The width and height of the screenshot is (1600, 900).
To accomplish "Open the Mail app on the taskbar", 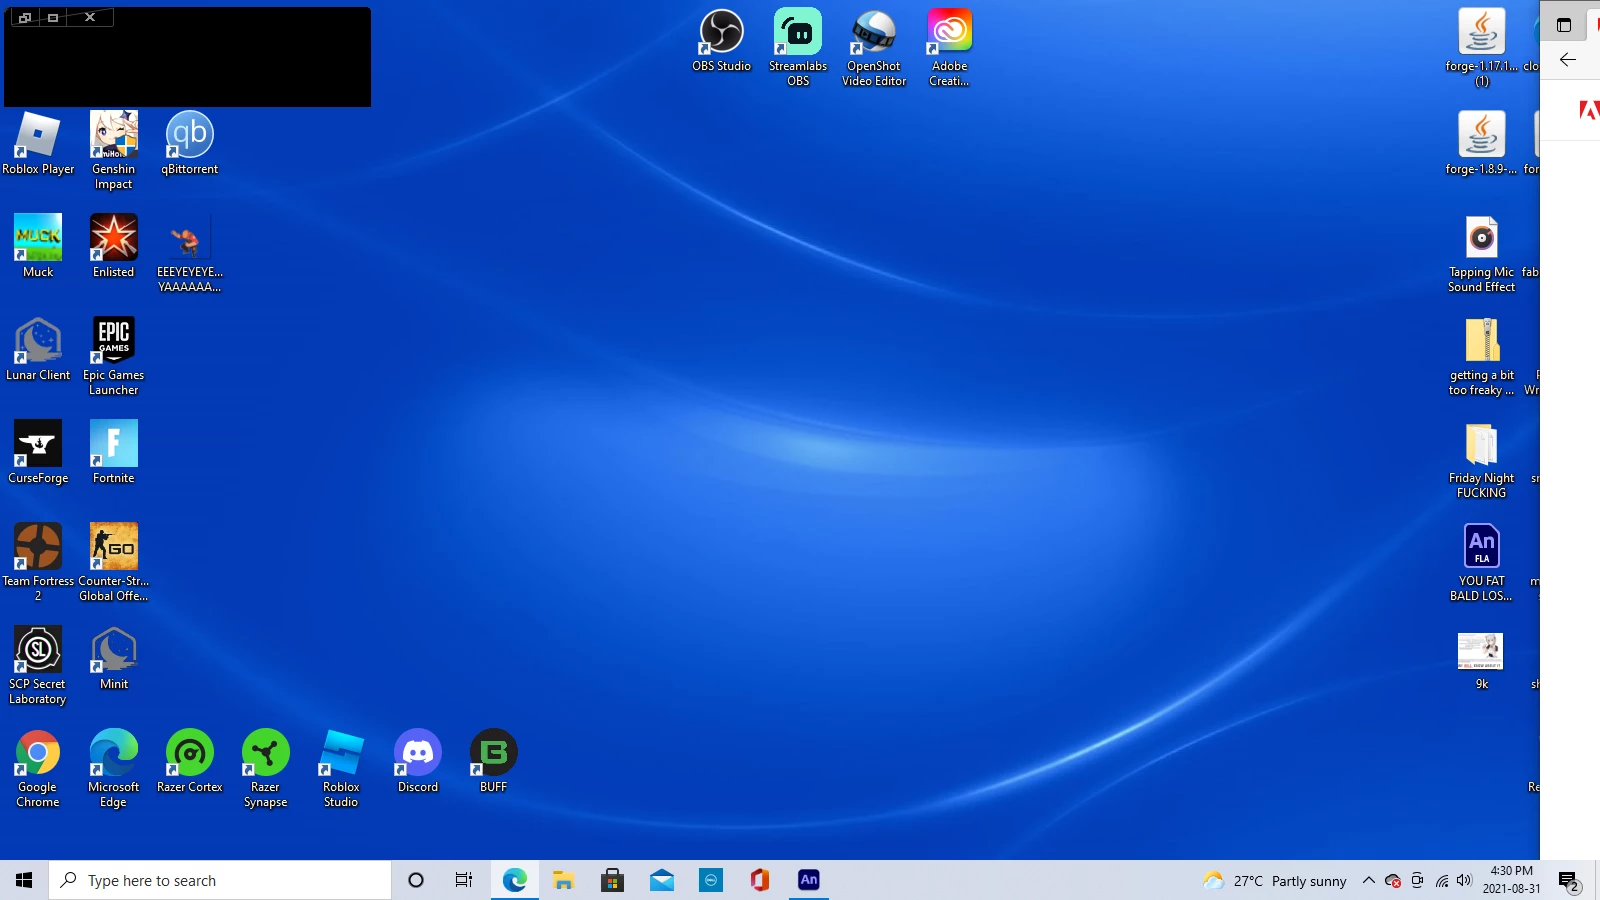I will (661, 880).
